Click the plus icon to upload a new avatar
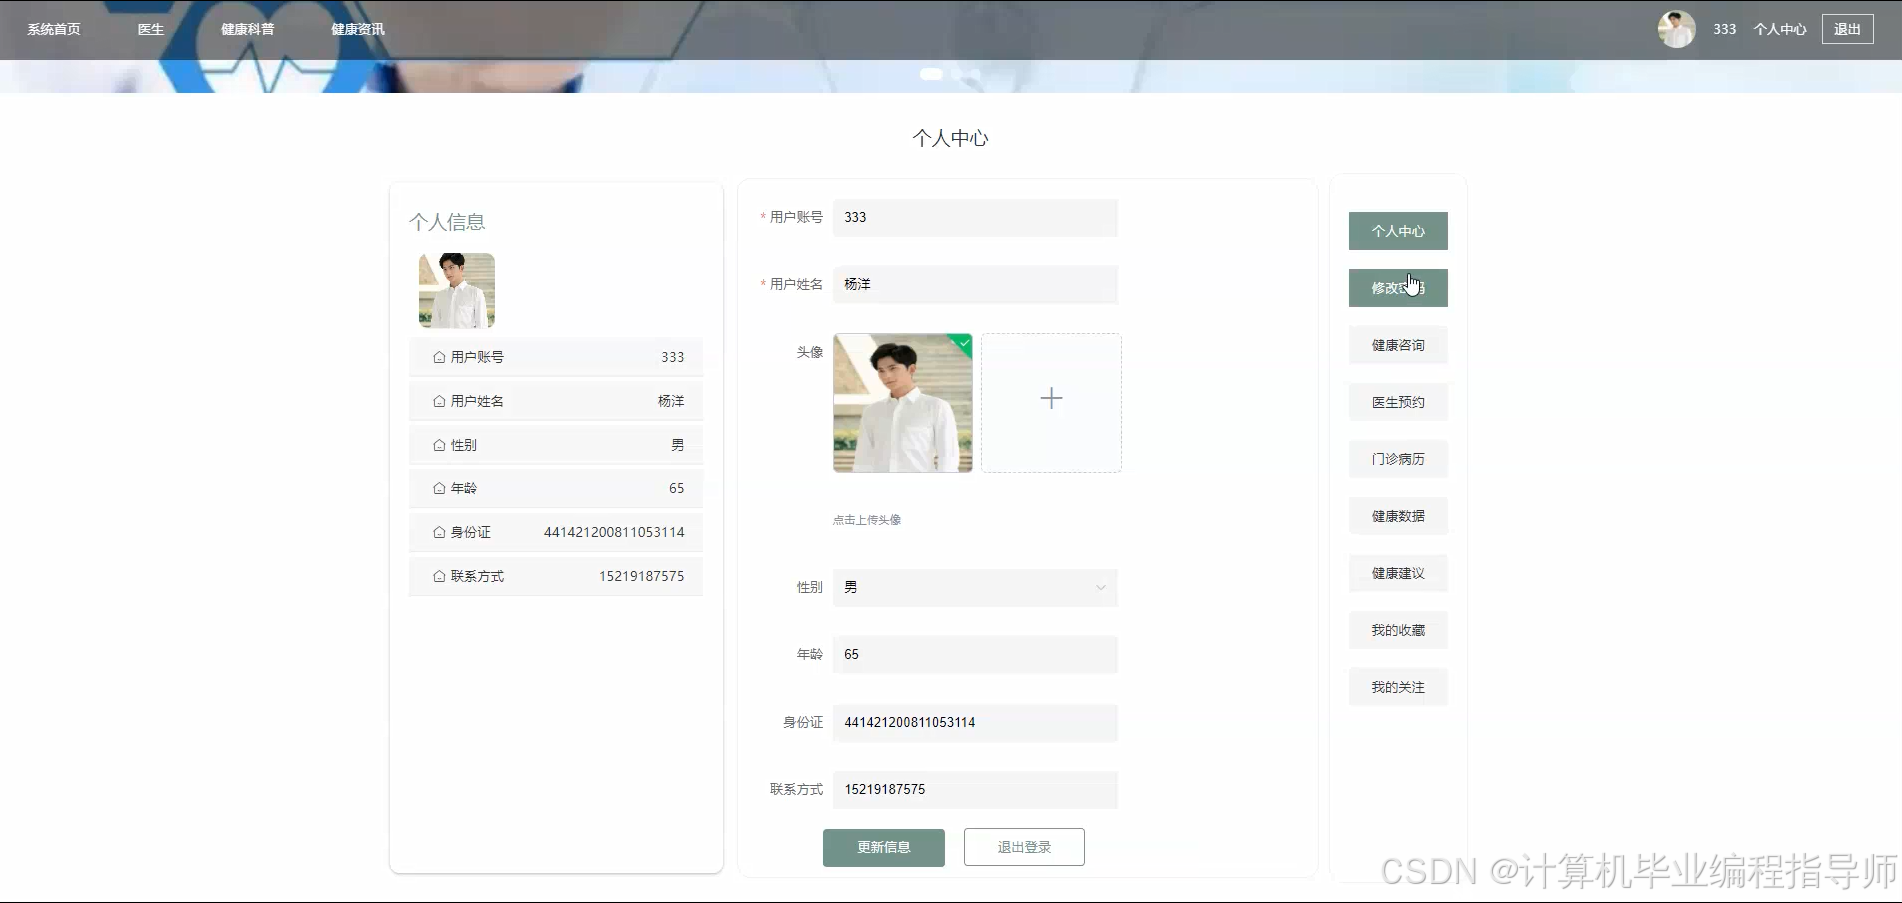 (x=1051, y=399)
